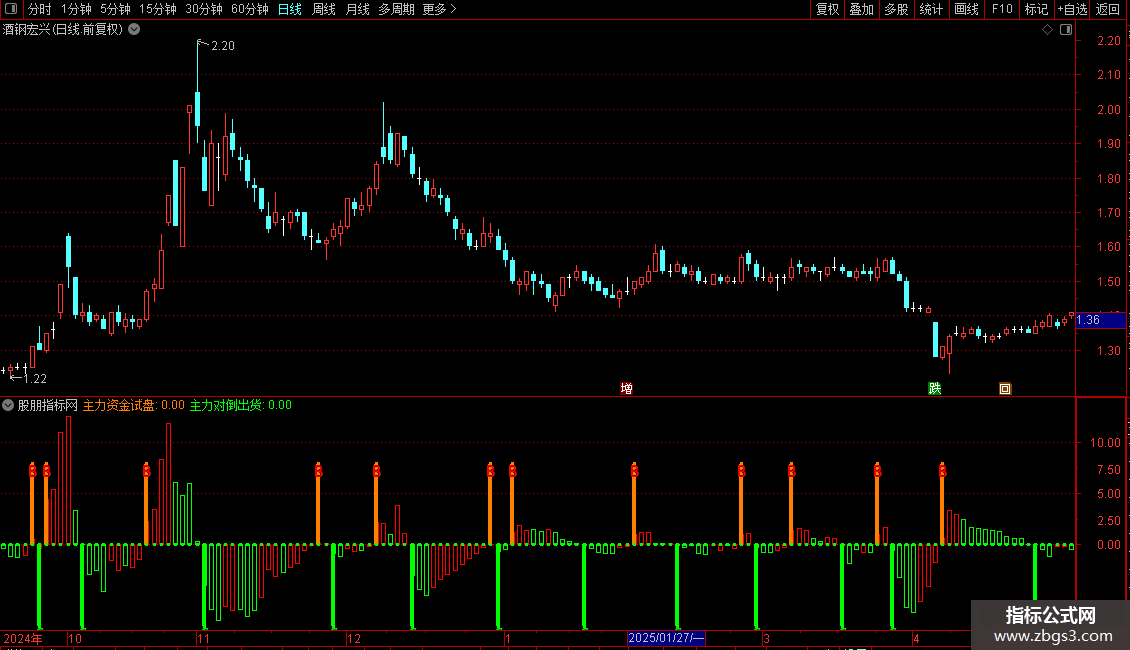
Task: Switch to 5分钟 period
Action: click(x=115, y=9)
